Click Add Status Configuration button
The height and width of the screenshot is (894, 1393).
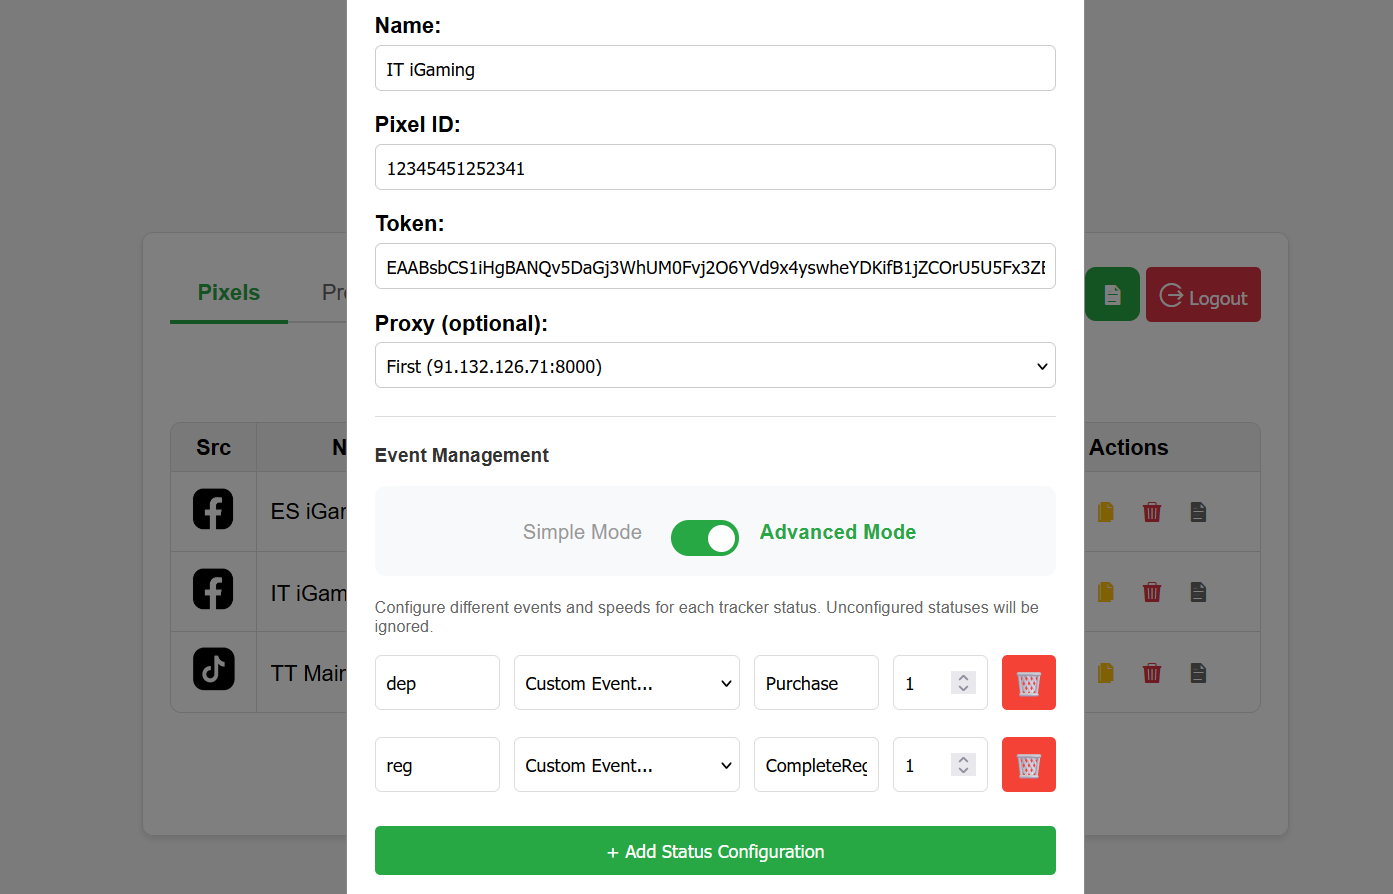click(715, 851)
